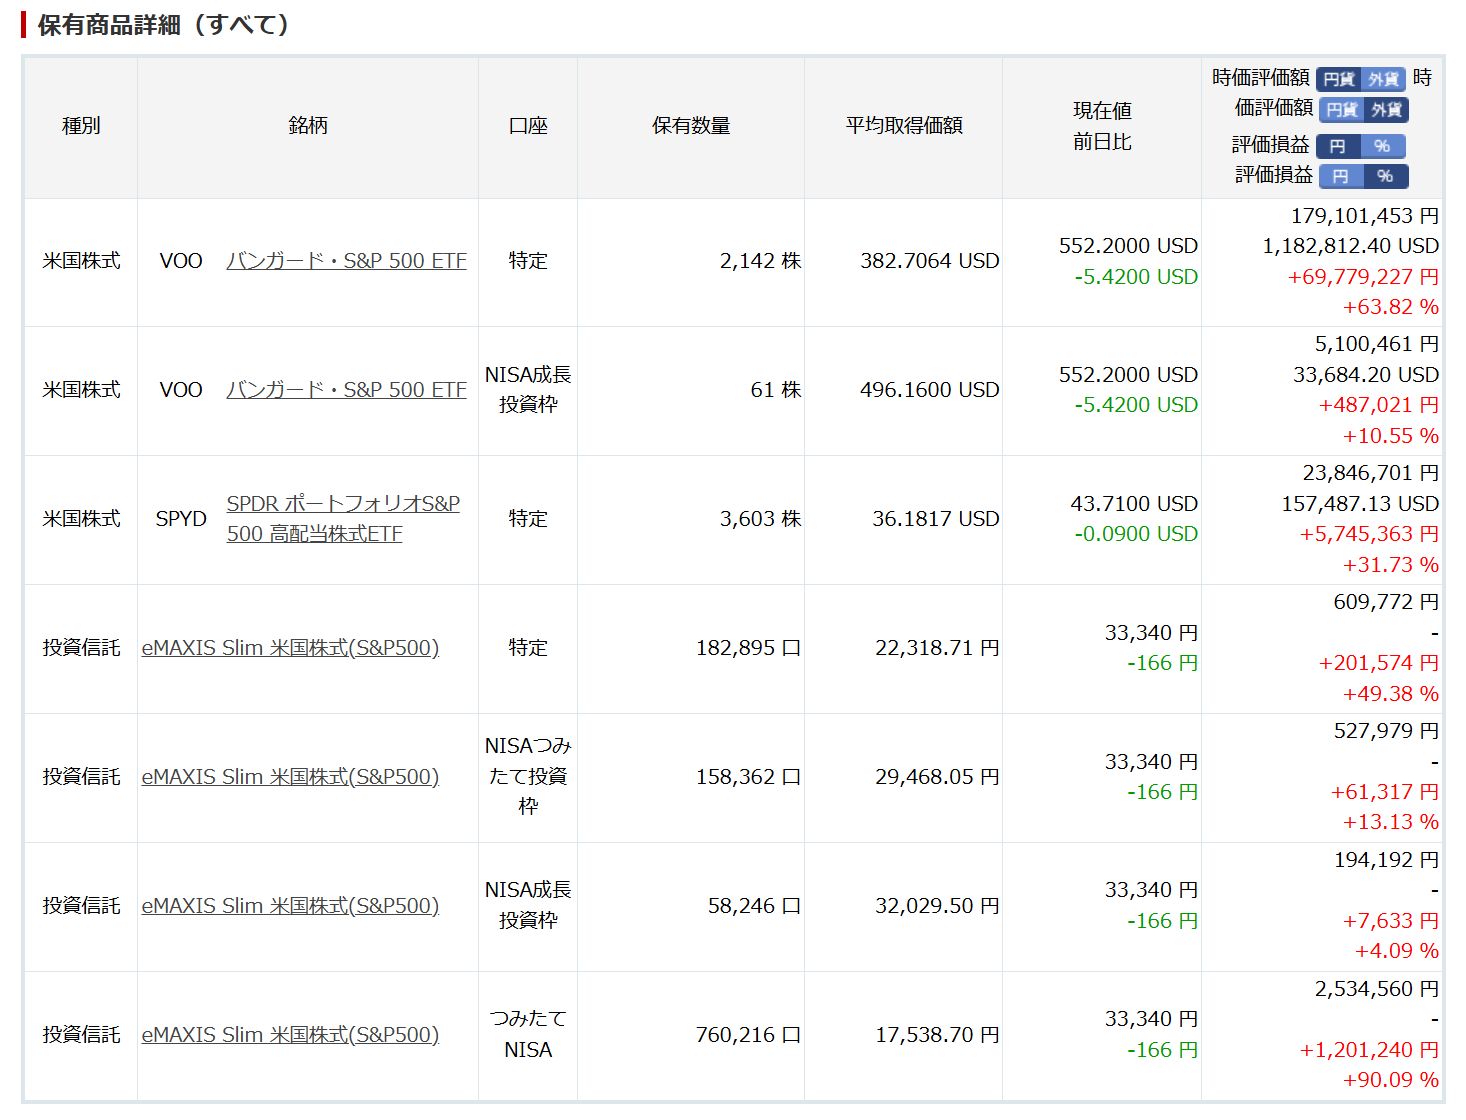Click the 銘柄 column header

tap(308, 126)
